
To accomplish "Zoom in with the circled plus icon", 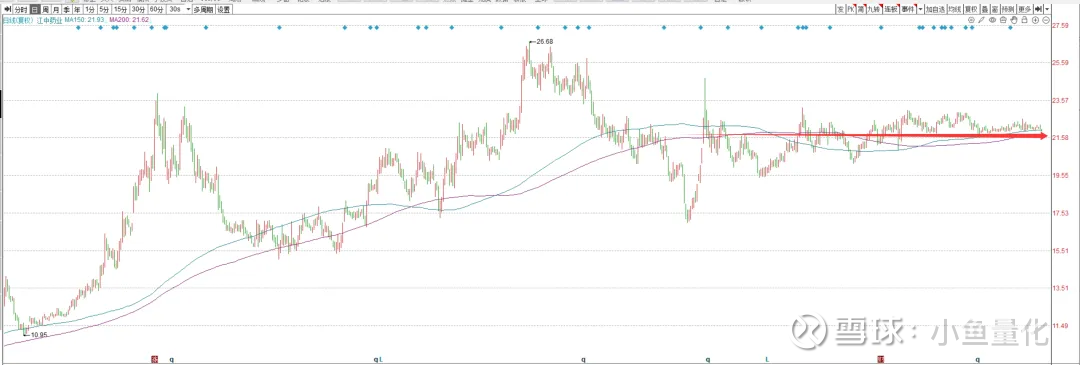I will tap(1035, 20).
